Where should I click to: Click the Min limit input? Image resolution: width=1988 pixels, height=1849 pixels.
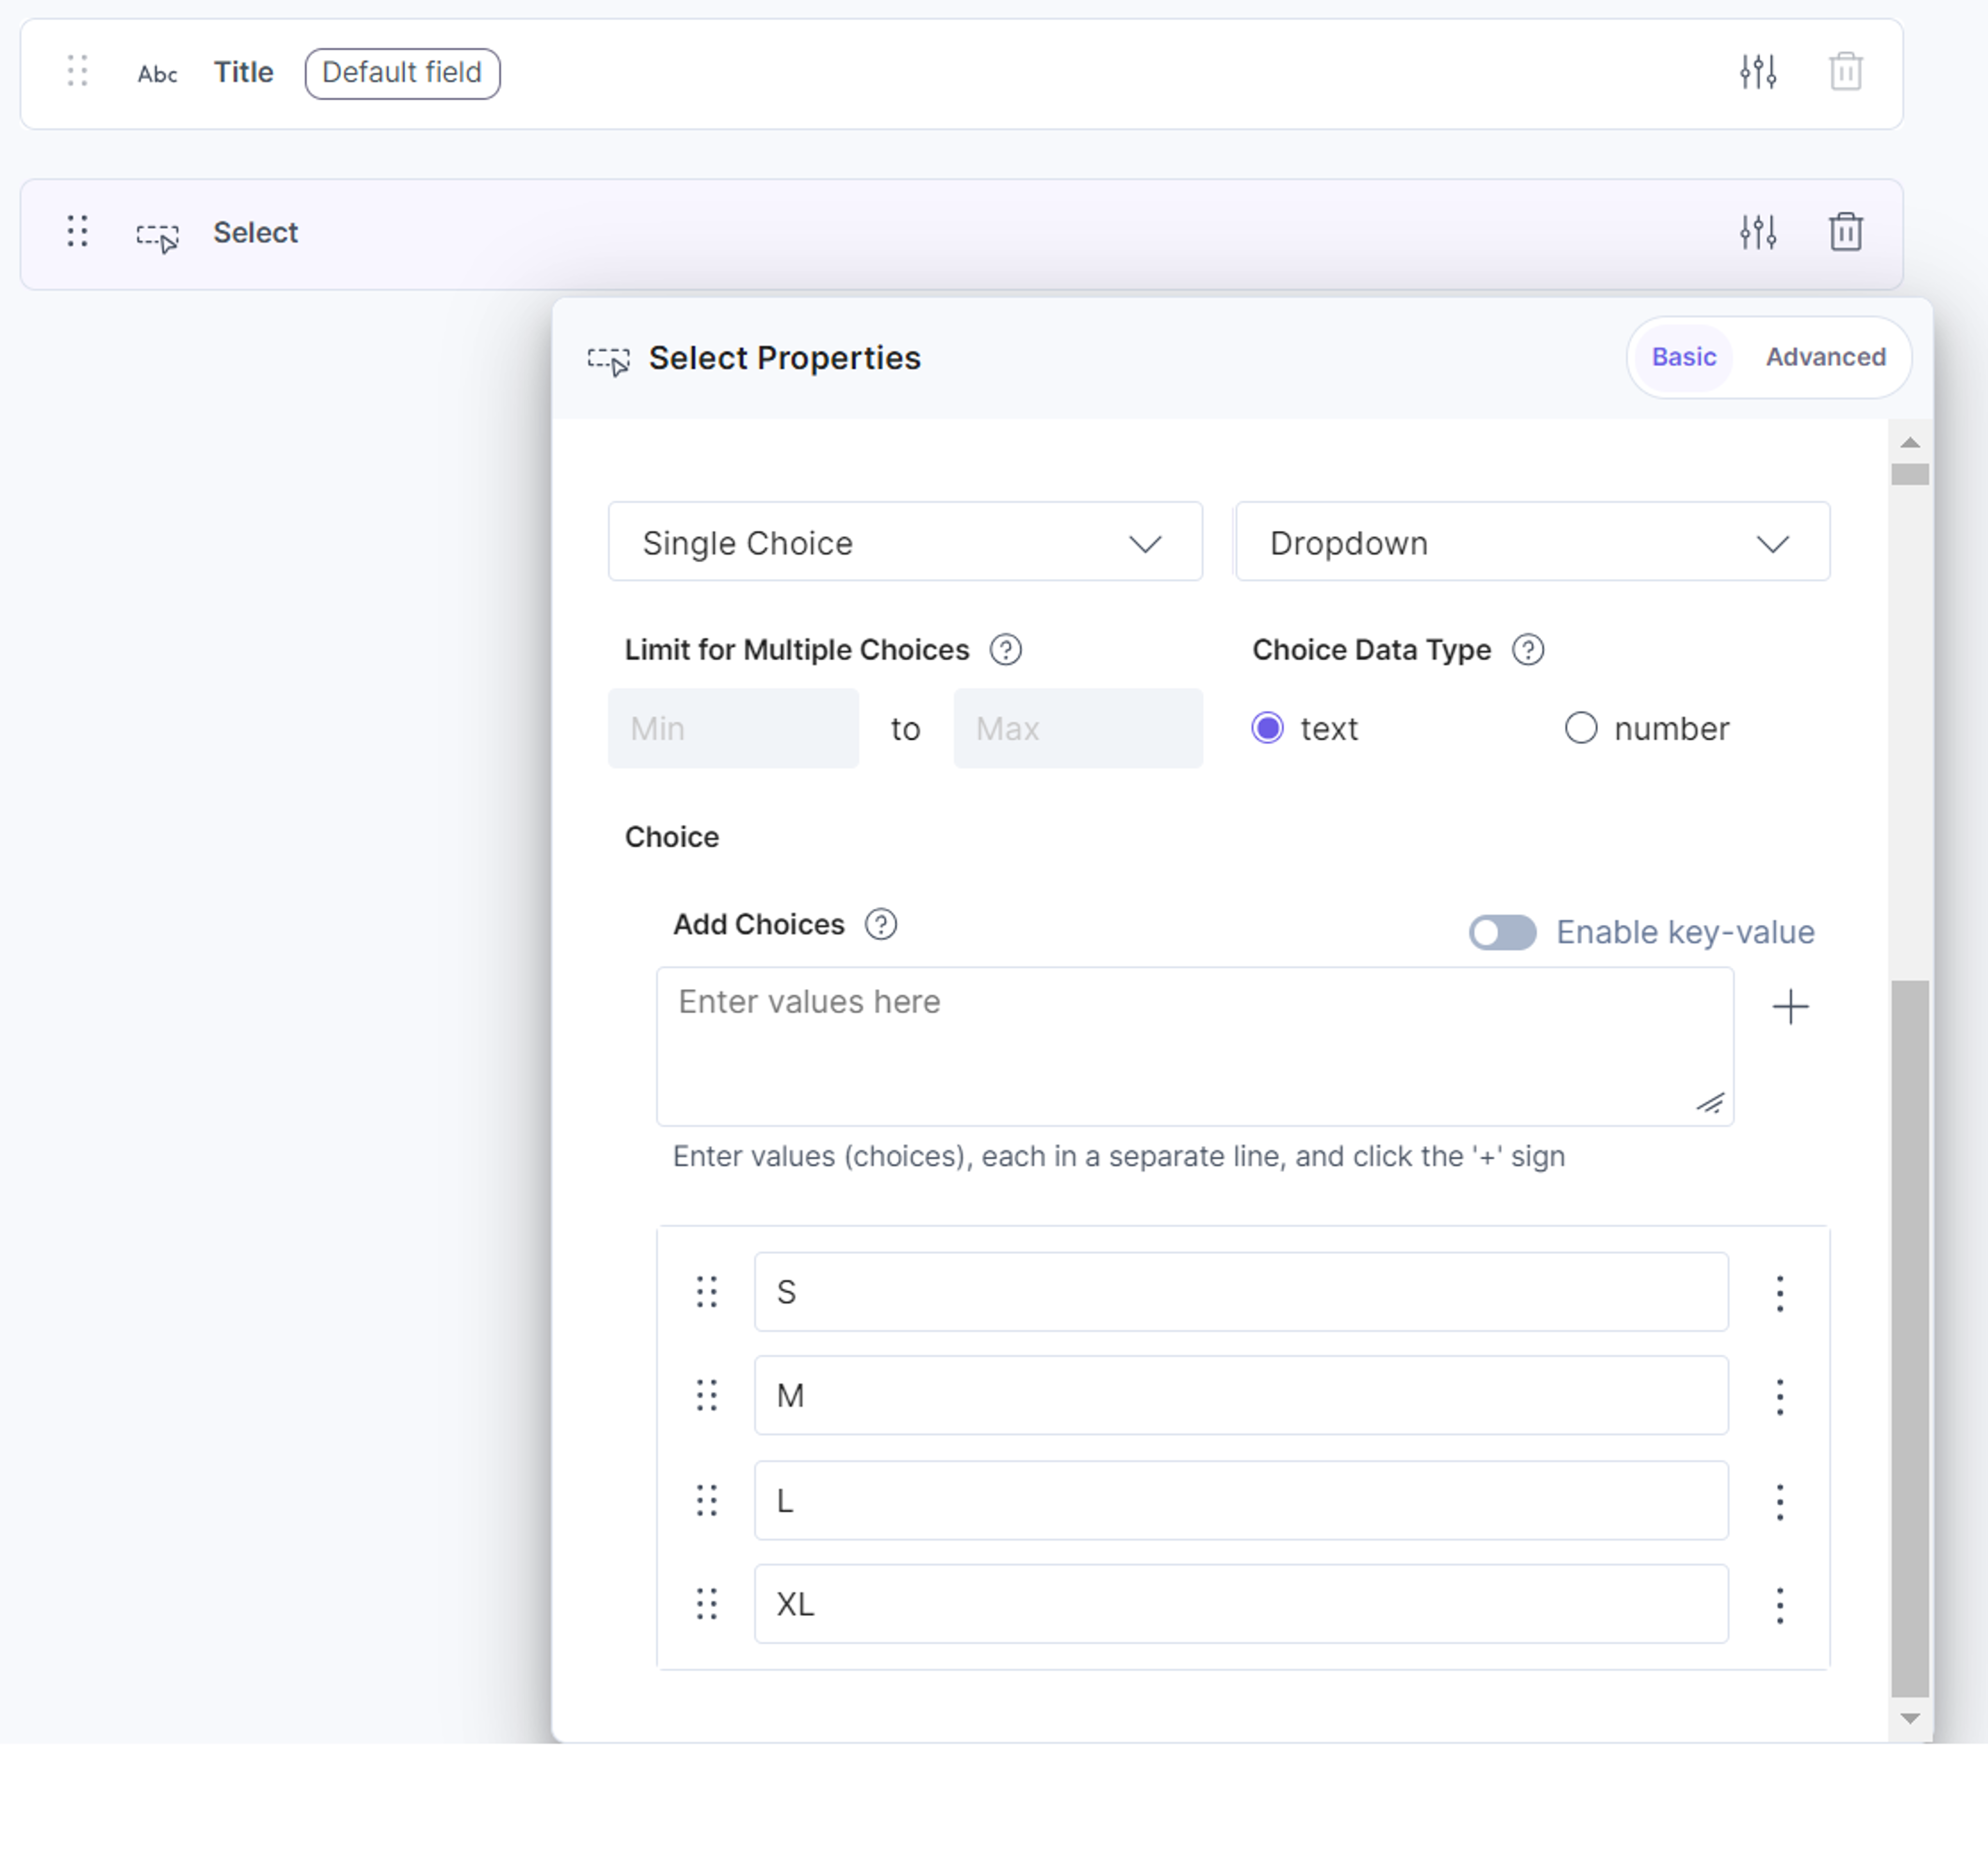click(733, 728)
